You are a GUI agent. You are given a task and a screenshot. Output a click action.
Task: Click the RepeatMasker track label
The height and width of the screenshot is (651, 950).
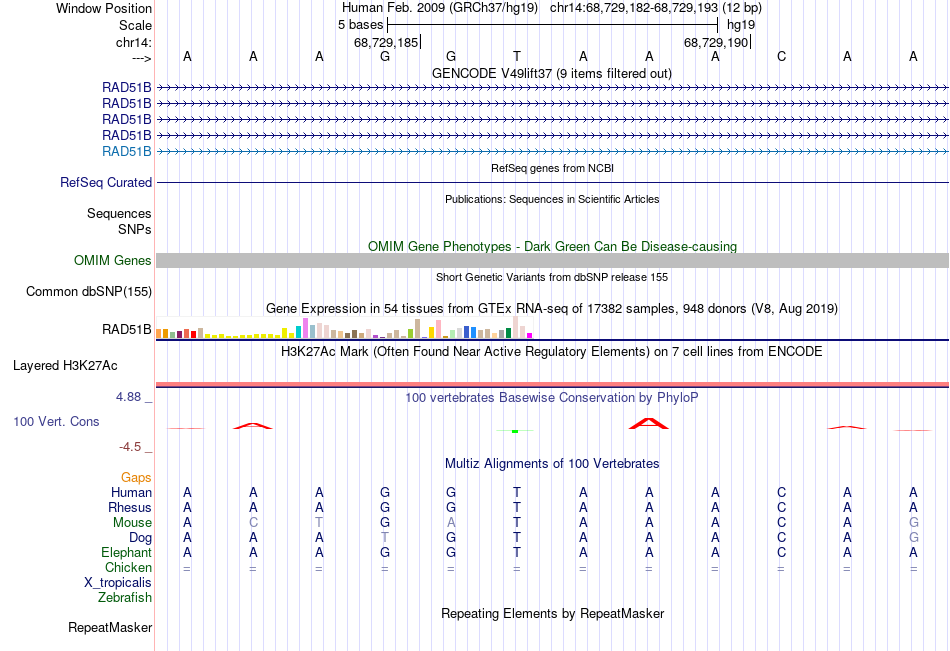110,627
